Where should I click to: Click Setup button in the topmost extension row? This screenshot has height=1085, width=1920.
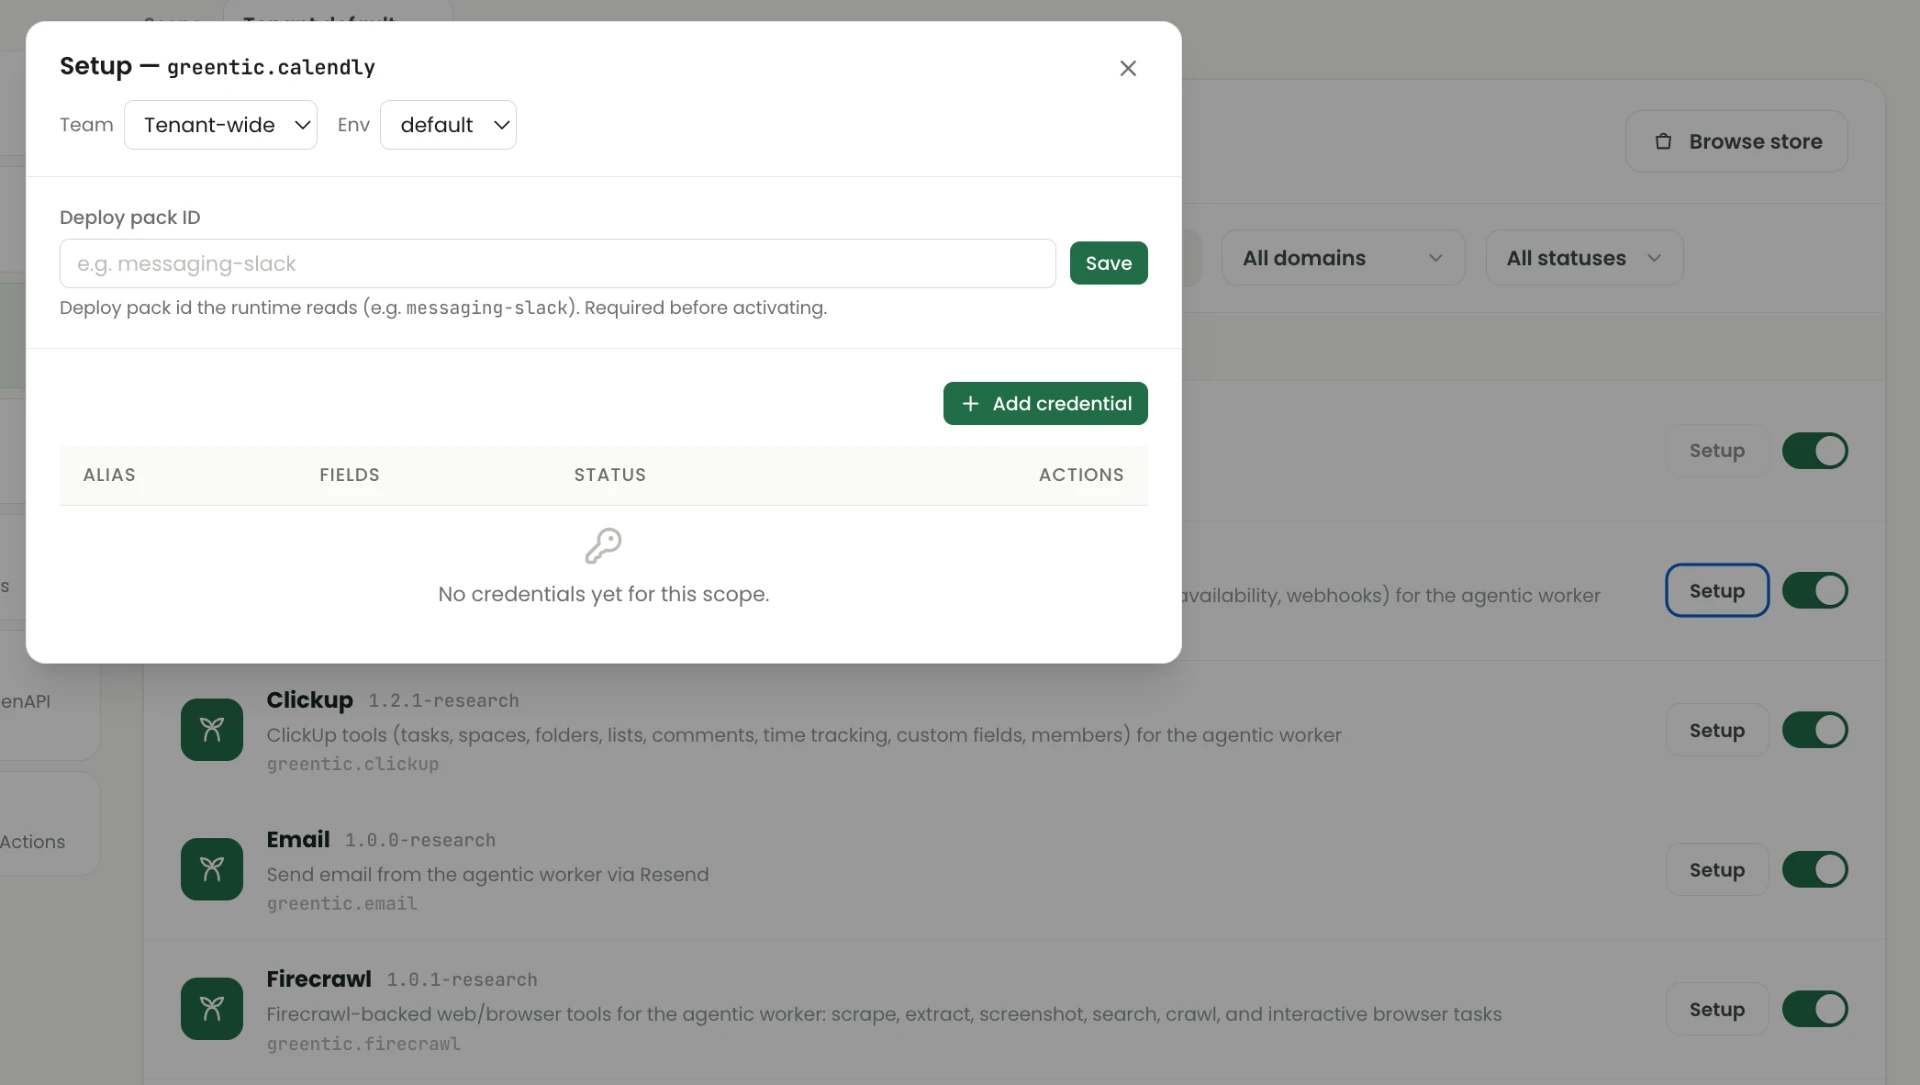pyautogui.click(x=1717, y=451)
